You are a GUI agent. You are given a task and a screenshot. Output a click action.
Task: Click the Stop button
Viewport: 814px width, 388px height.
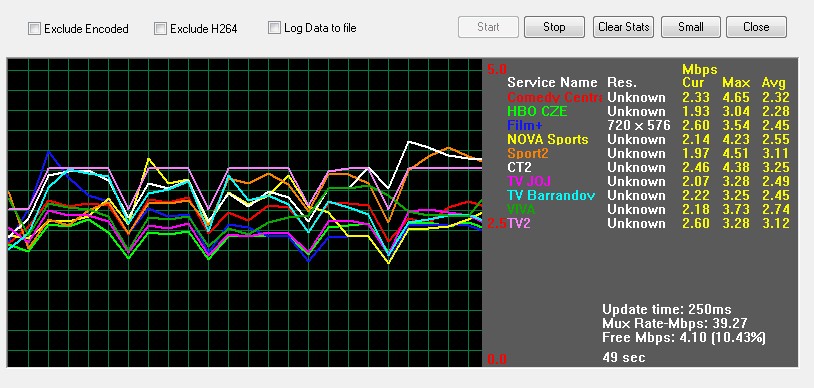(554, 27)
